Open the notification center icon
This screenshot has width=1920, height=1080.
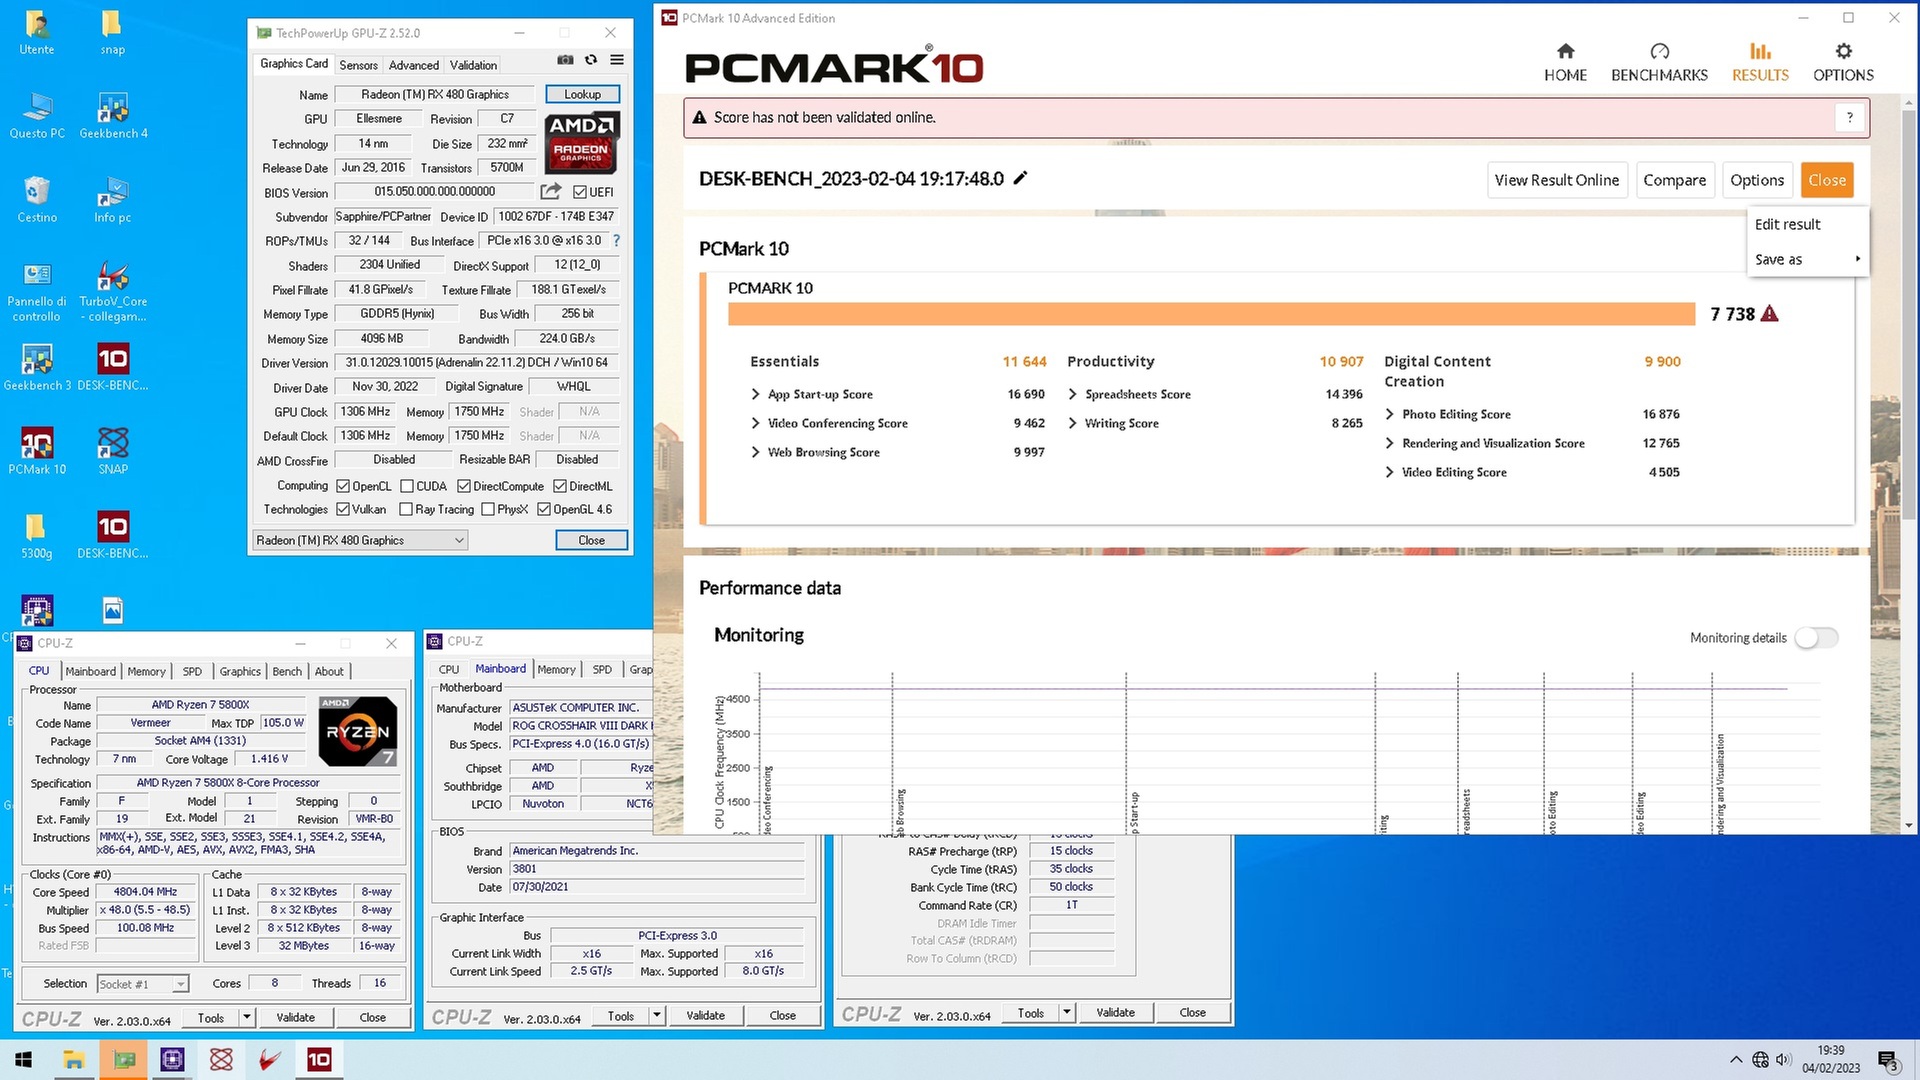tap(1888, 1061)
